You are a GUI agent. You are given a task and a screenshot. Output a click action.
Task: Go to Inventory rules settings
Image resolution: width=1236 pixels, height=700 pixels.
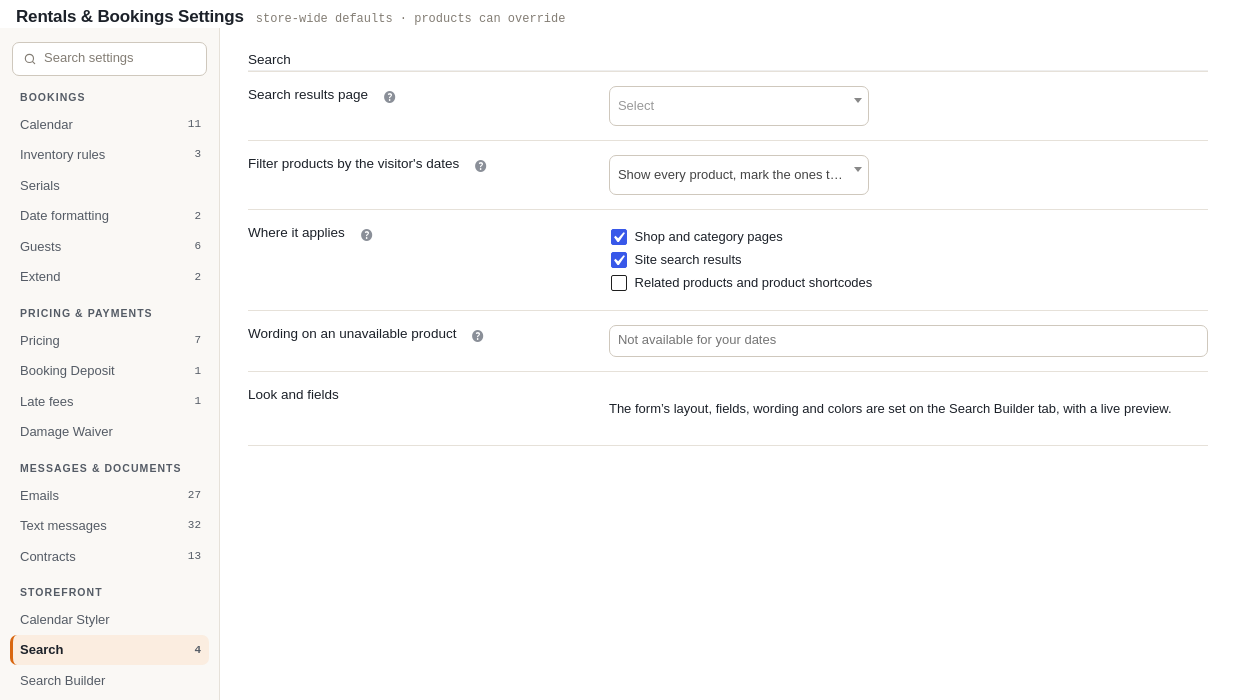(110, 155)
